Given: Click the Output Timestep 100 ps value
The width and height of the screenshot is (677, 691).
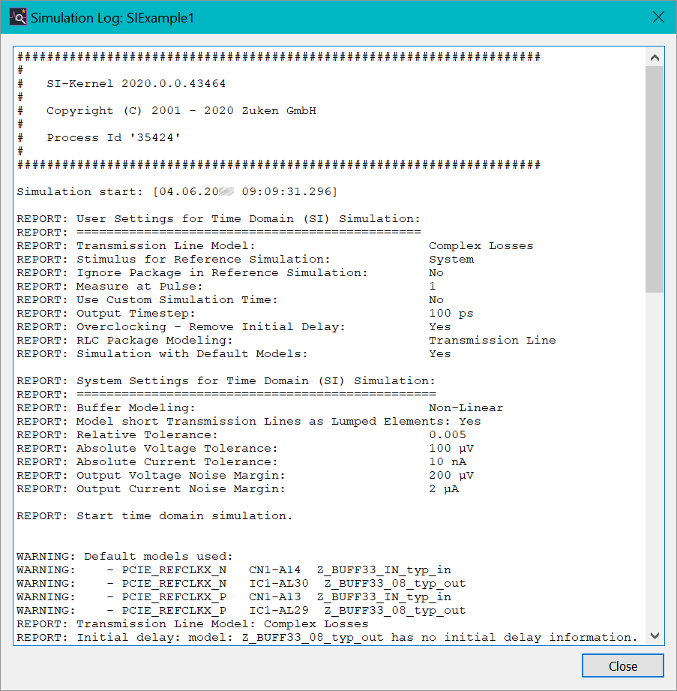Looking at the screenshot, I should click(x=450, y=313).
